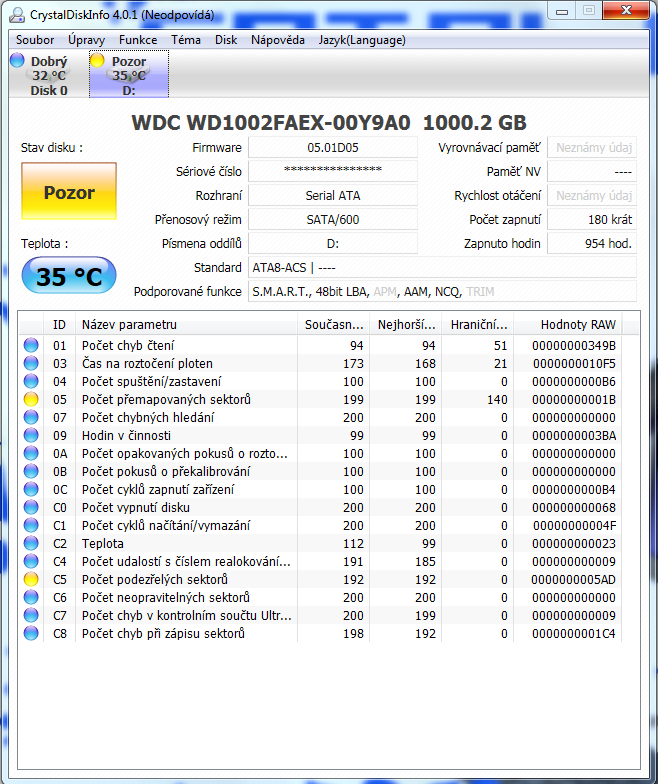Click the Název parametru column header
The width and height of the screenshot is (658, 784).
(x=186, y=324)
